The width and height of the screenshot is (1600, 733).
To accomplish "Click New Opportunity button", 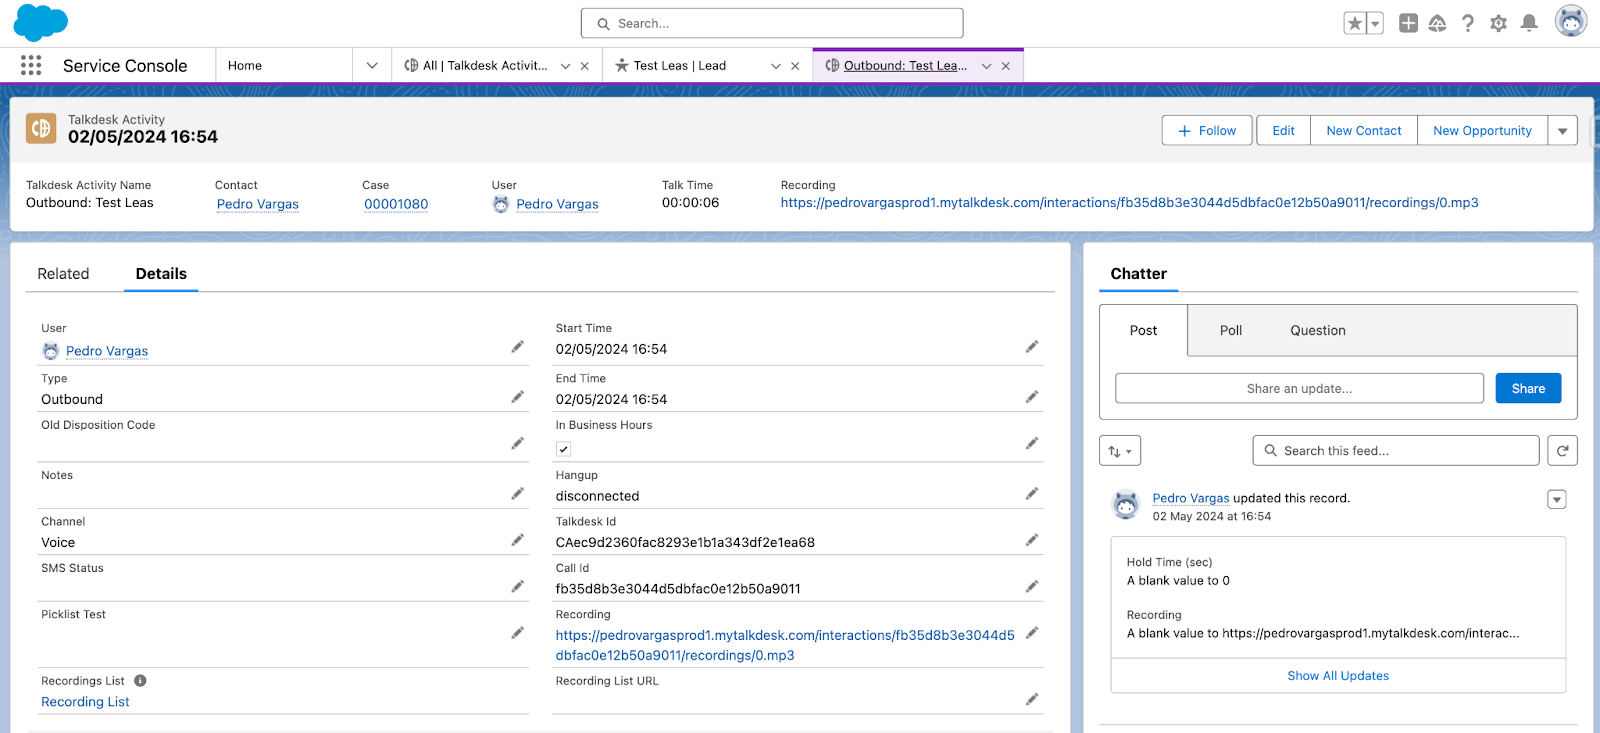I will tap(1482, 130).
